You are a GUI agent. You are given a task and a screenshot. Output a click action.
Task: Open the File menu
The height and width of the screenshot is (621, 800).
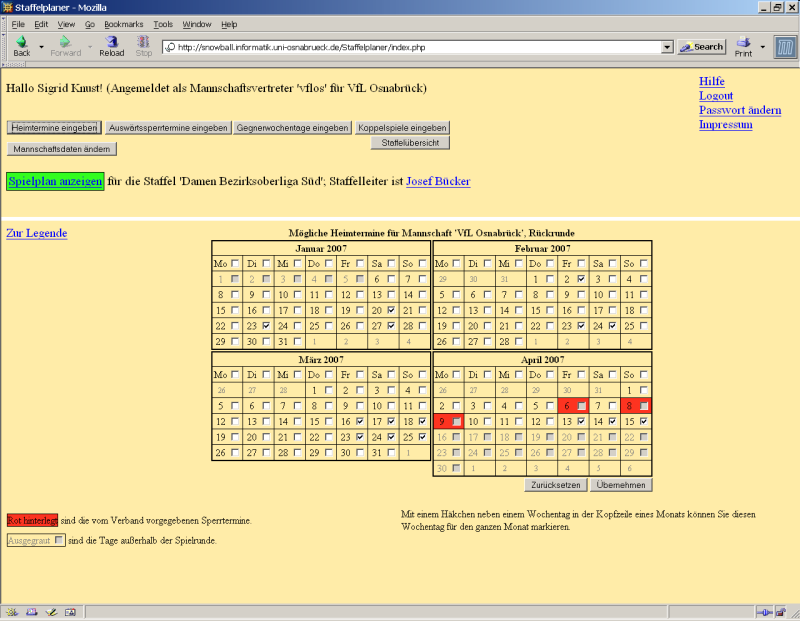click(x=18, y=24)
